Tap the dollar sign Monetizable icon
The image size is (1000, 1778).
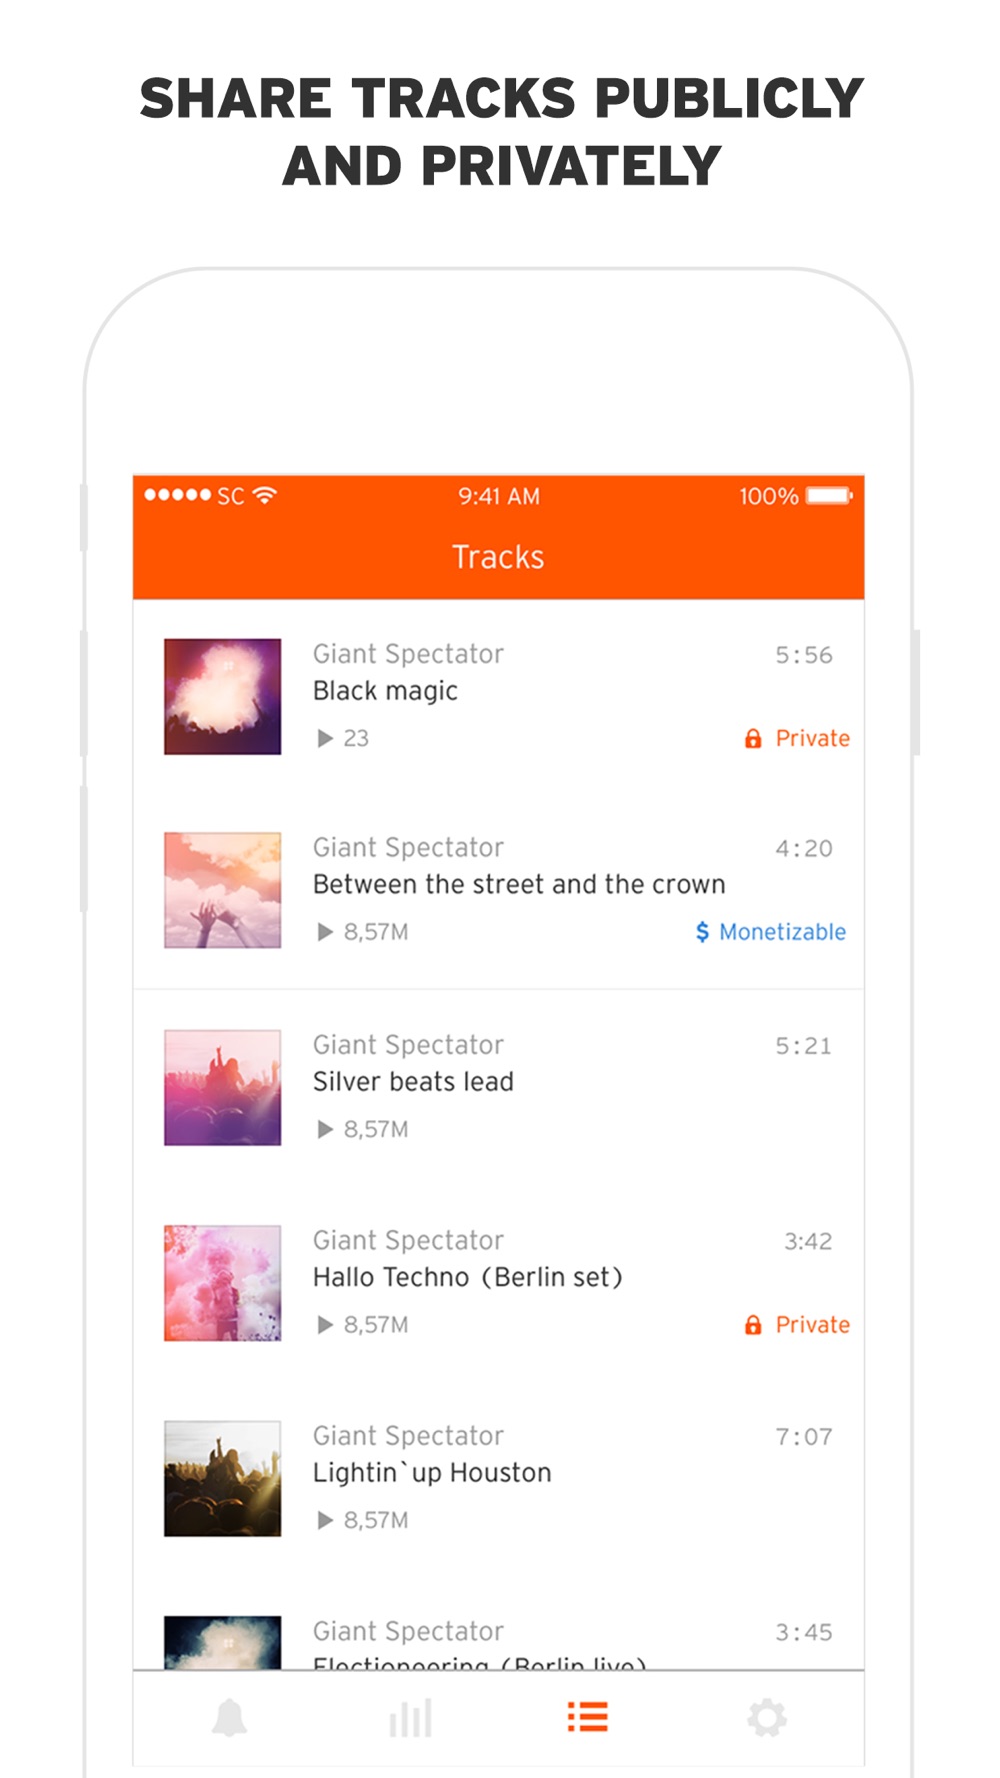coord(702,932)
